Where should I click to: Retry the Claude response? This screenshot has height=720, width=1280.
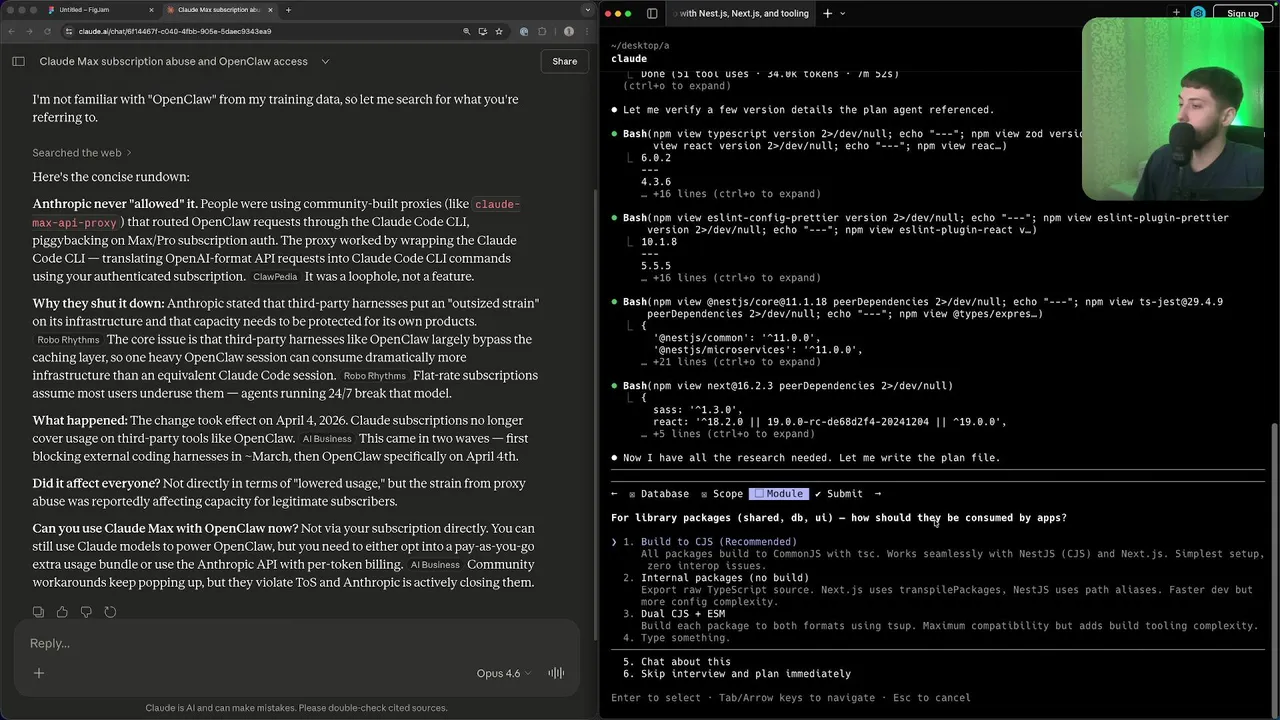110,612
